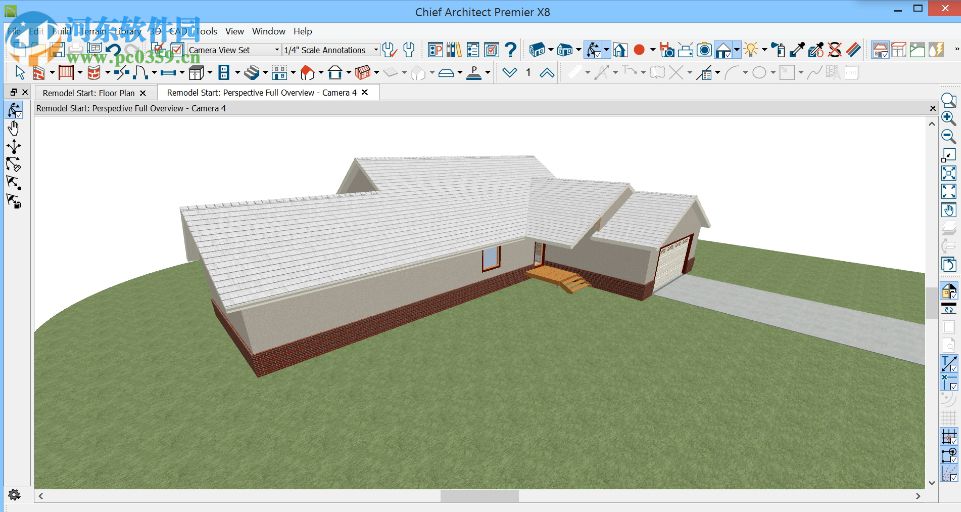The width and height of the screenshot is (961, 512).
Task: Open the Tools menu
Action: [x=207, y=31]
